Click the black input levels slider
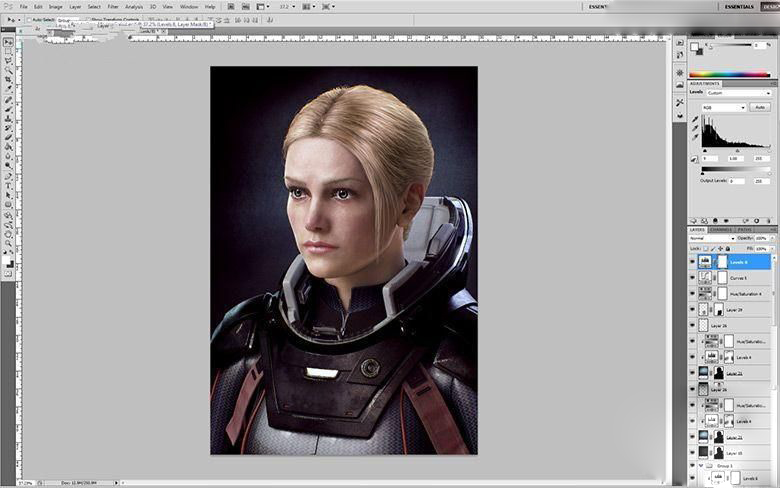780x488 pixels. pos(704,150)
